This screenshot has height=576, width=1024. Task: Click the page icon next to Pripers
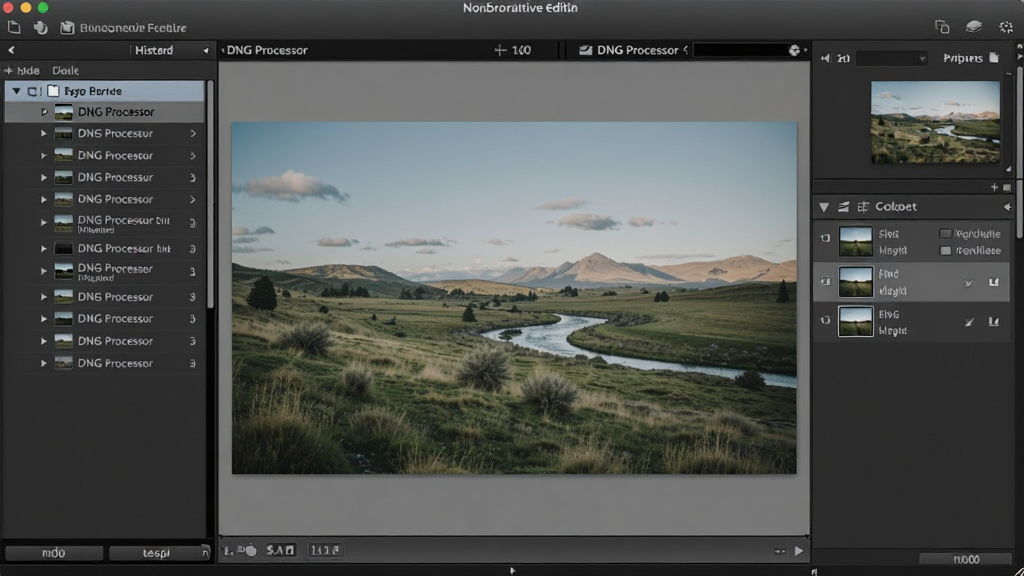[x=994, y=57]
